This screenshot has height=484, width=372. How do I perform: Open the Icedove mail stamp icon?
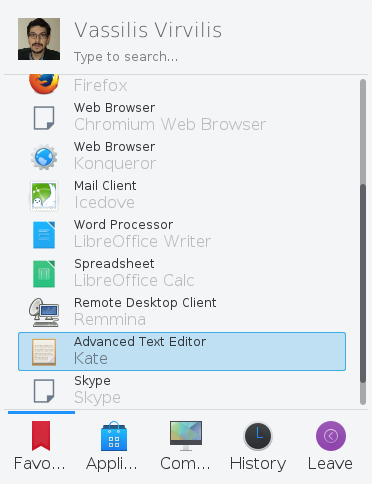click(x=44, y=196)
